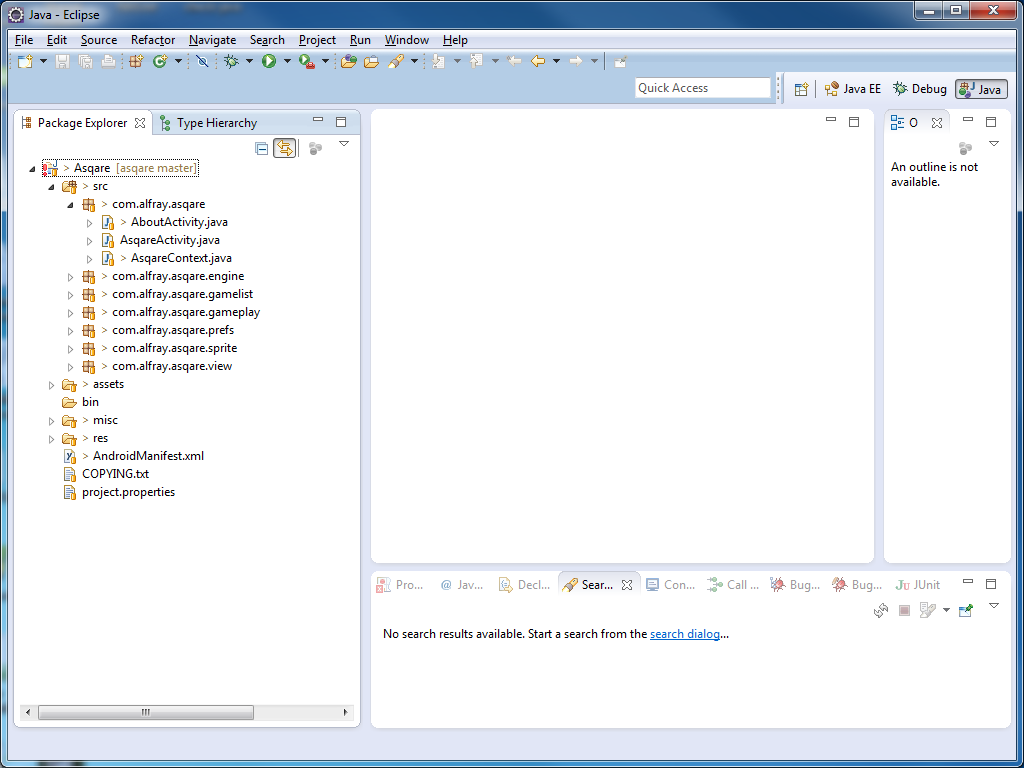Open the Debug configurations dropdown arrow
1024x768 pixels.
[x=249, y=61]
